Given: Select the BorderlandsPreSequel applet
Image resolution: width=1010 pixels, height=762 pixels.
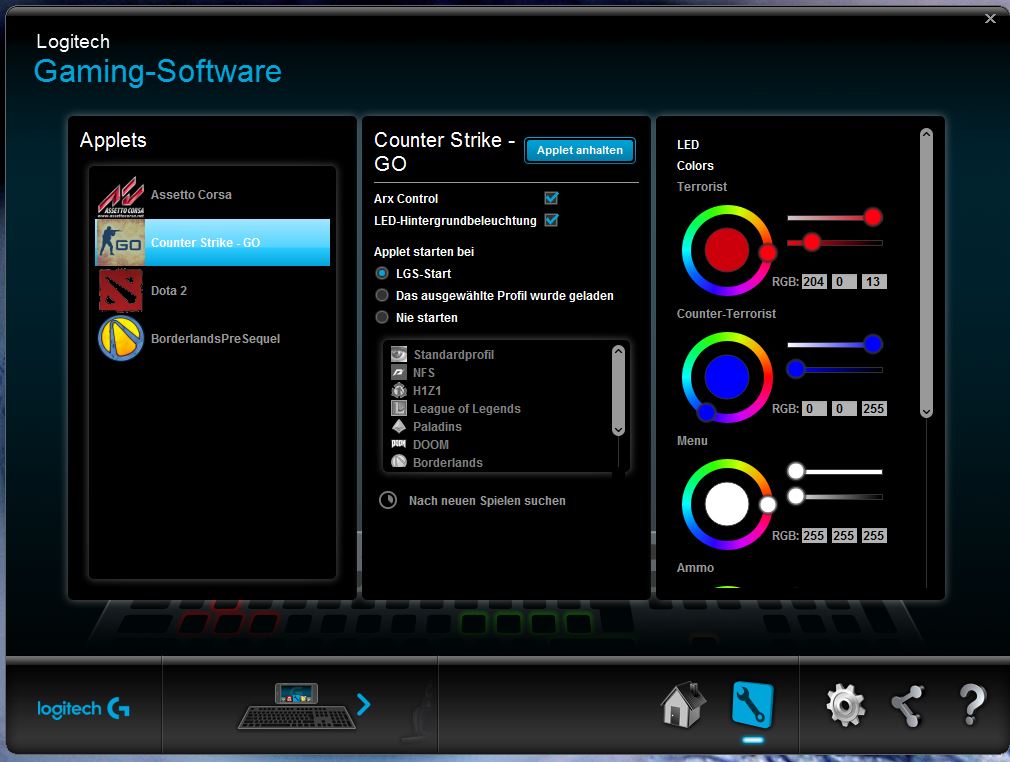Looking at the screenshot, I should [x=213, y=339].
